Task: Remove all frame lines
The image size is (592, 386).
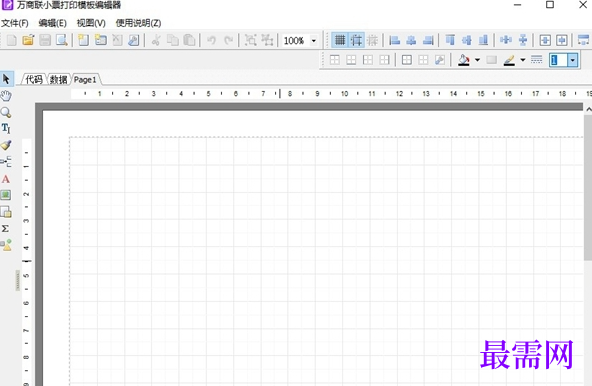Action: click(x=423, y=60)
